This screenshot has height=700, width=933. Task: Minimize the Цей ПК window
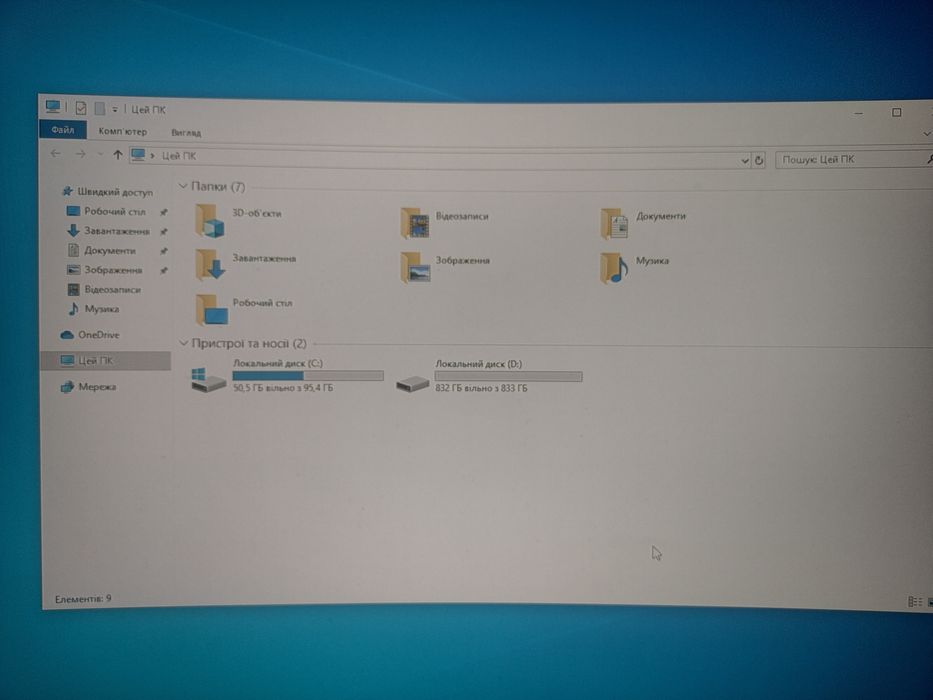click(858, 112)
